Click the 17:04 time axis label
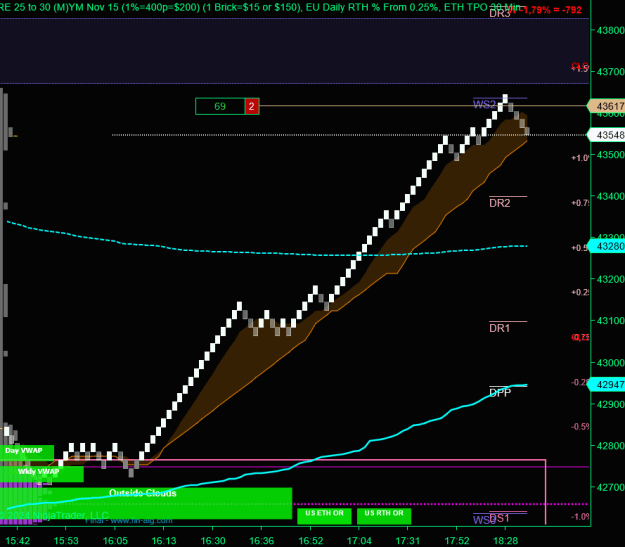Viewport: 625px width, 547px height. [359, 541]
